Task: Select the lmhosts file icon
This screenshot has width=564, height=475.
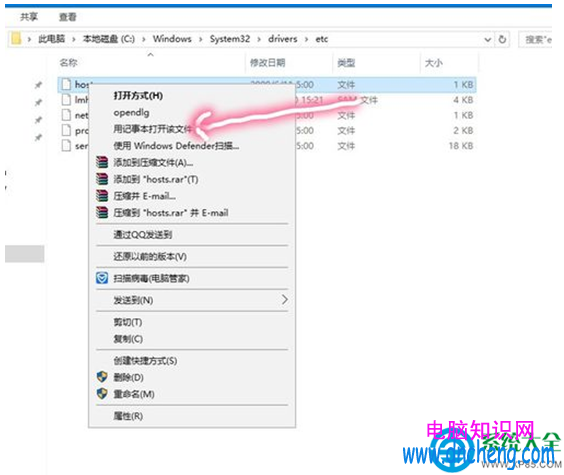Action: click(66, 100)
